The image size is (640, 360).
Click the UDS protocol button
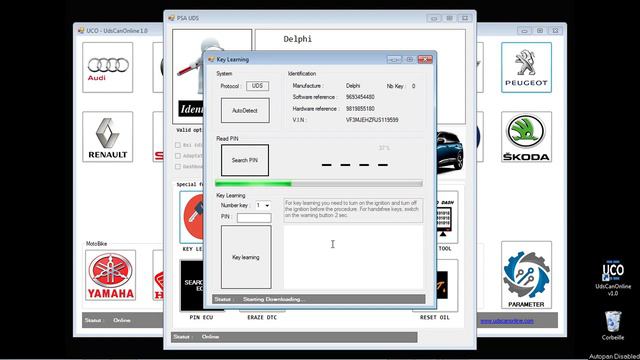(x=257, y=86)
